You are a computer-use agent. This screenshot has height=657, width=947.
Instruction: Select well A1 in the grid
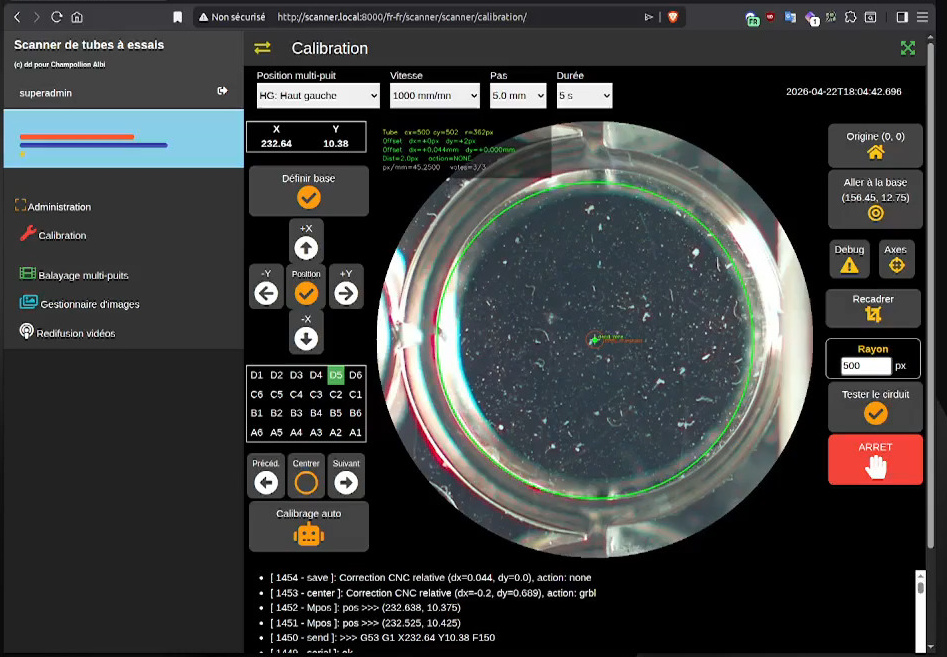356,432
